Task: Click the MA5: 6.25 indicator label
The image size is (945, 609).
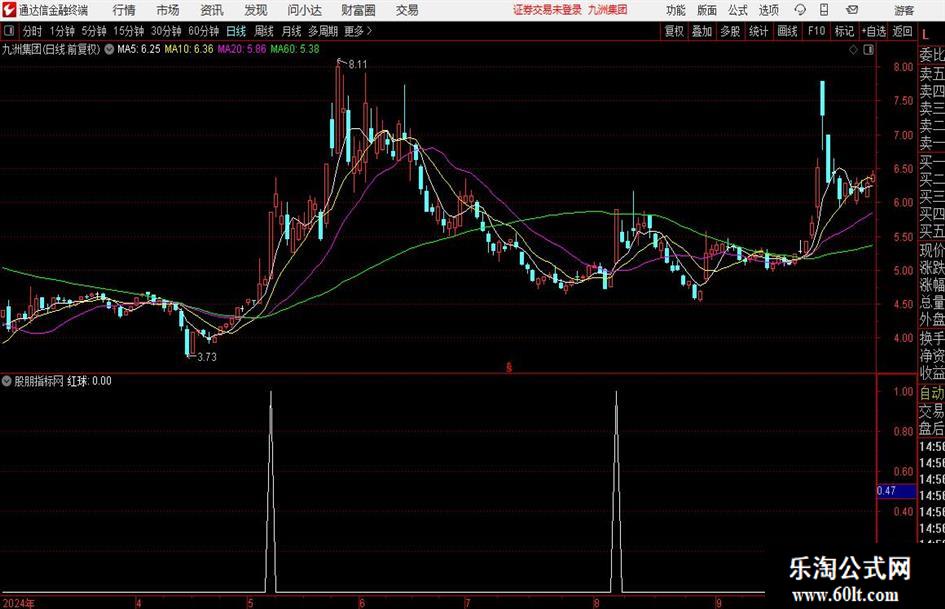Action: click(139, 49)
